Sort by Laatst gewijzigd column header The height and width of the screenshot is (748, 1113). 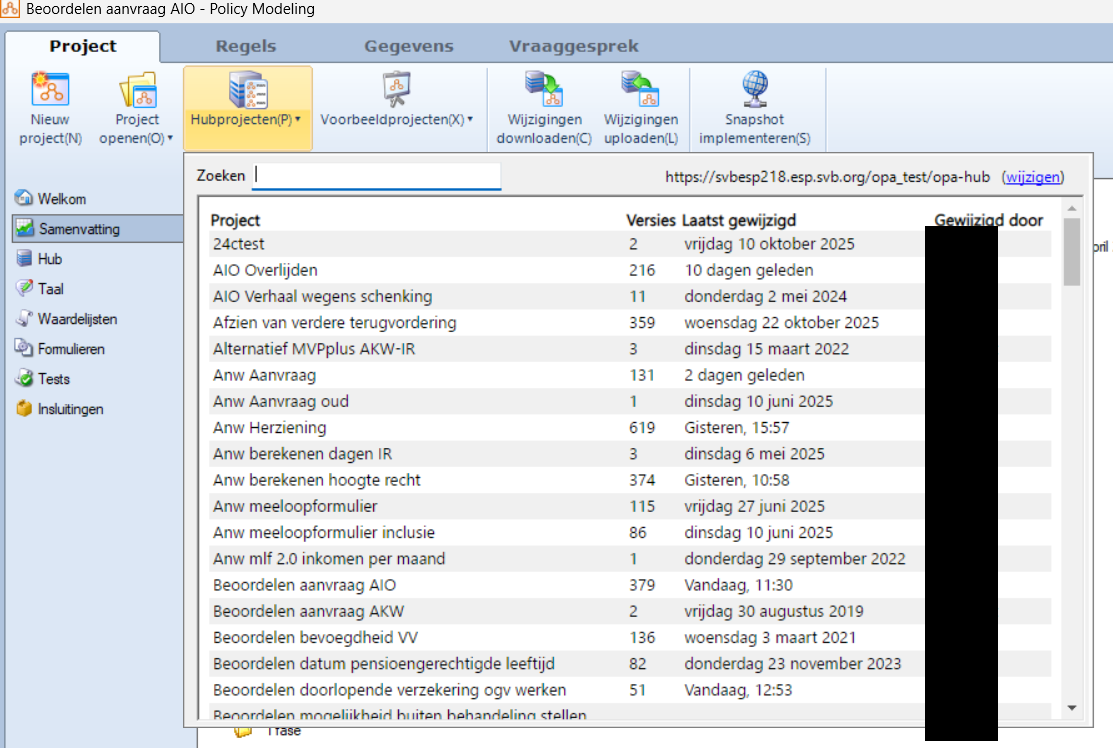739,220
